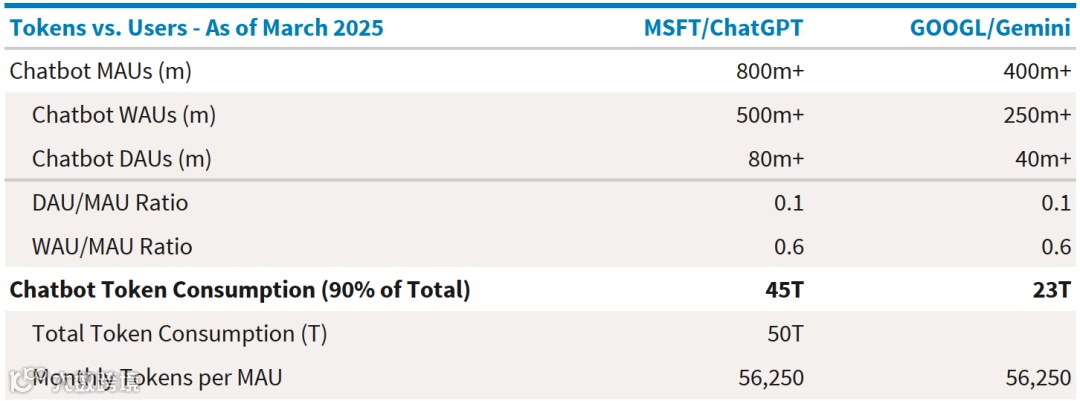The height and width of the screenshot is (401, 1080).
Task: Click the 250m+ WAU value for Gemini
Action: coord(1038,116)
